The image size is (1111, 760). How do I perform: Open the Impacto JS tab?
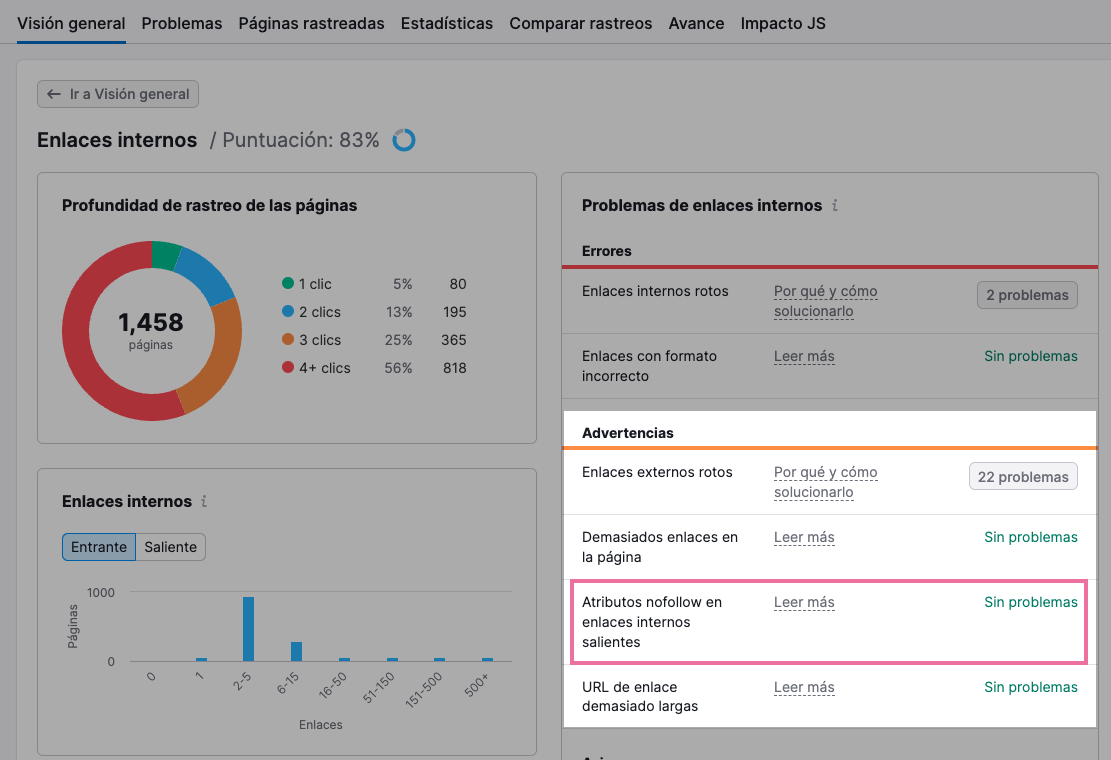783,23
